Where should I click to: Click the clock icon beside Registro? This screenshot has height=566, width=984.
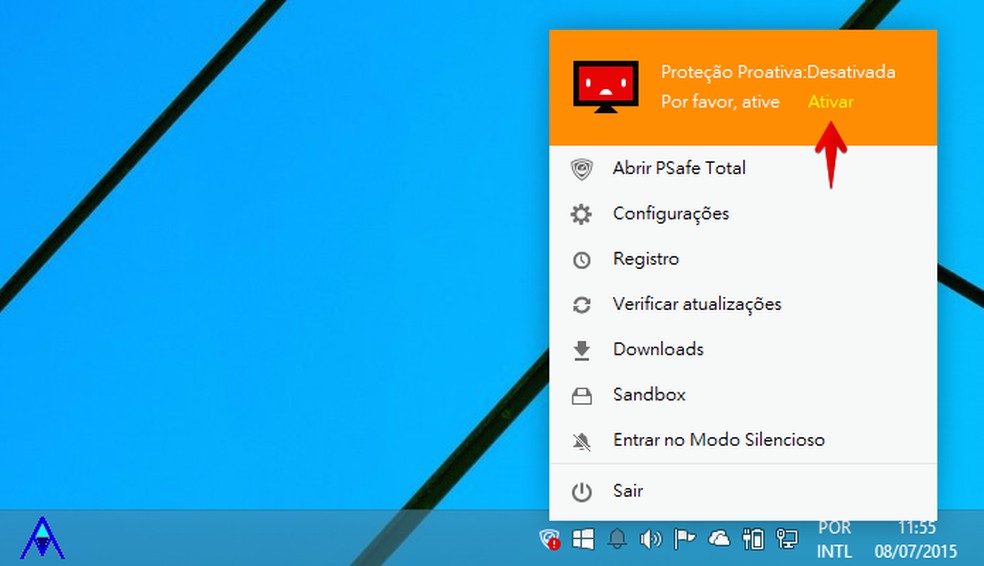[582, 260]
